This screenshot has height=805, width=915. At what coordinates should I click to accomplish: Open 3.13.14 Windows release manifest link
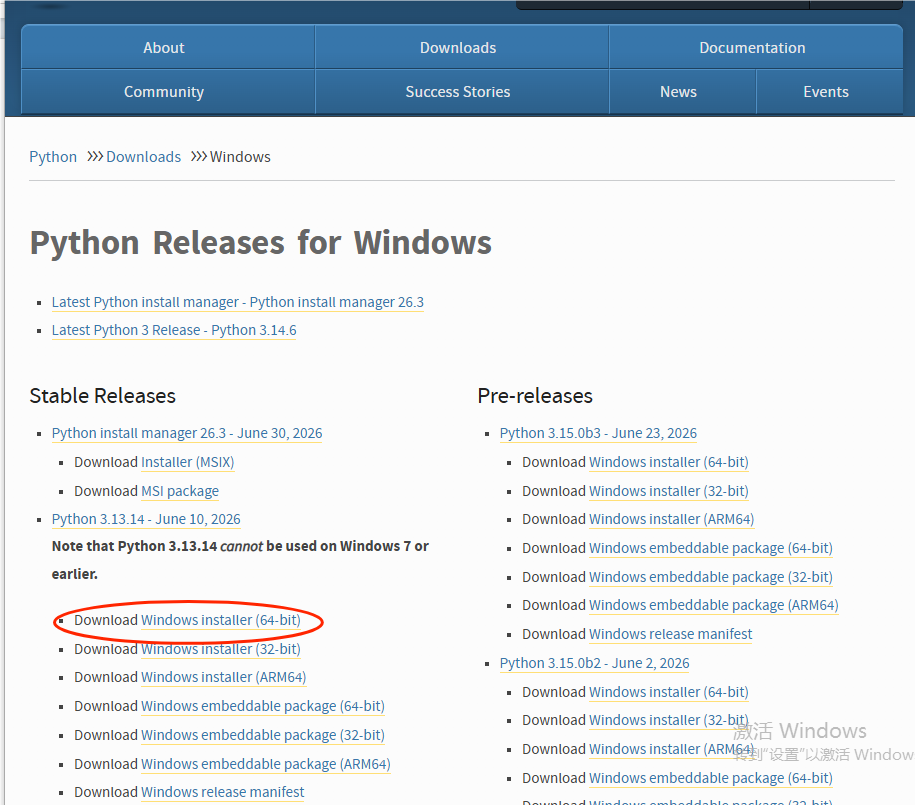[223, 792]
